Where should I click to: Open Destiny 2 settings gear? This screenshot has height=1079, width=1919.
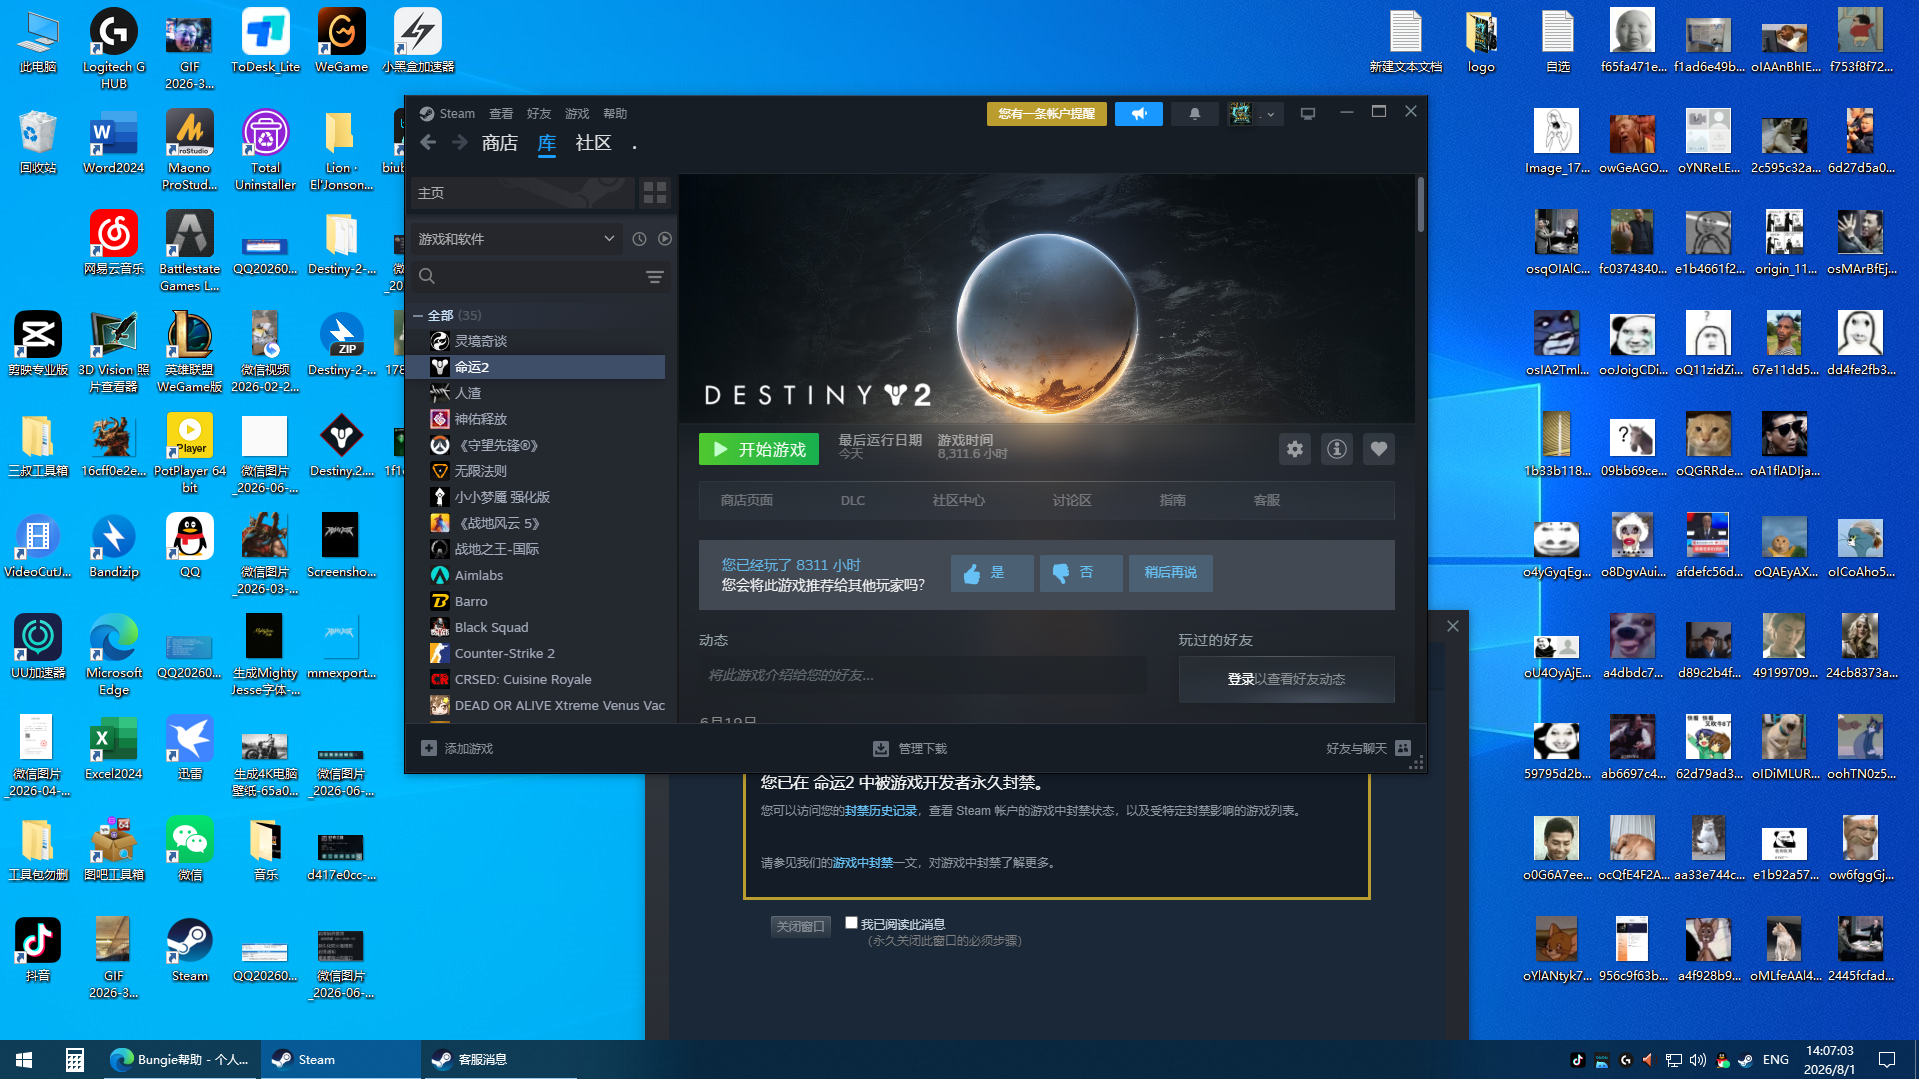tap(1295, 449)
